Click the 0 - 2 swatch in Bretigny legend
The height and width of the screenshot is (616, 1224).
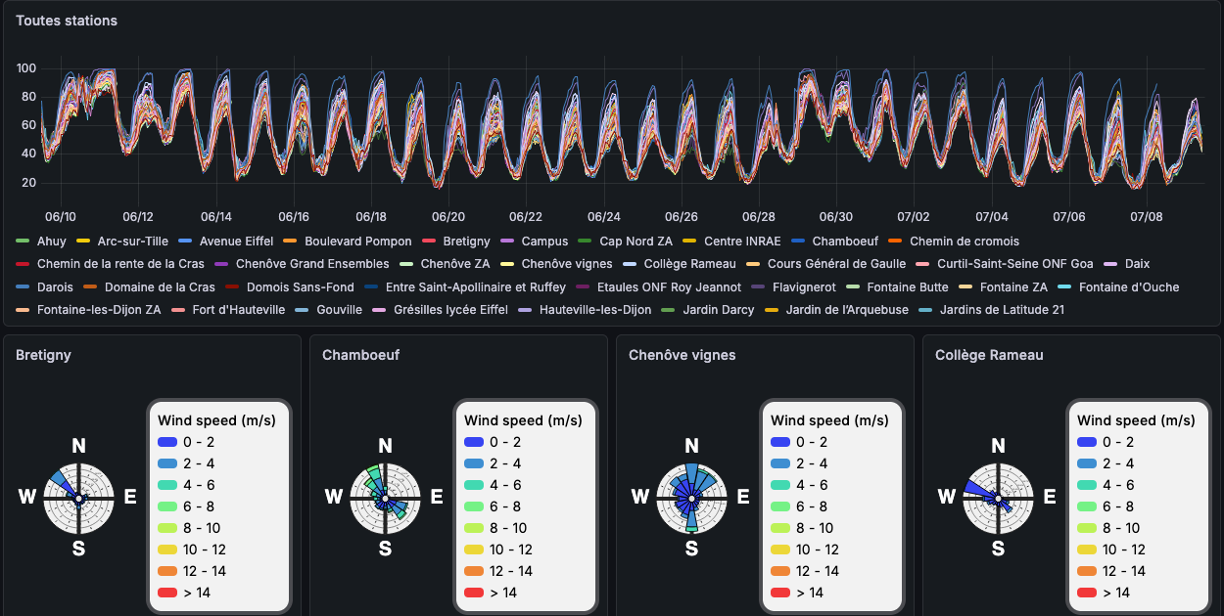(x=167, y=442)
